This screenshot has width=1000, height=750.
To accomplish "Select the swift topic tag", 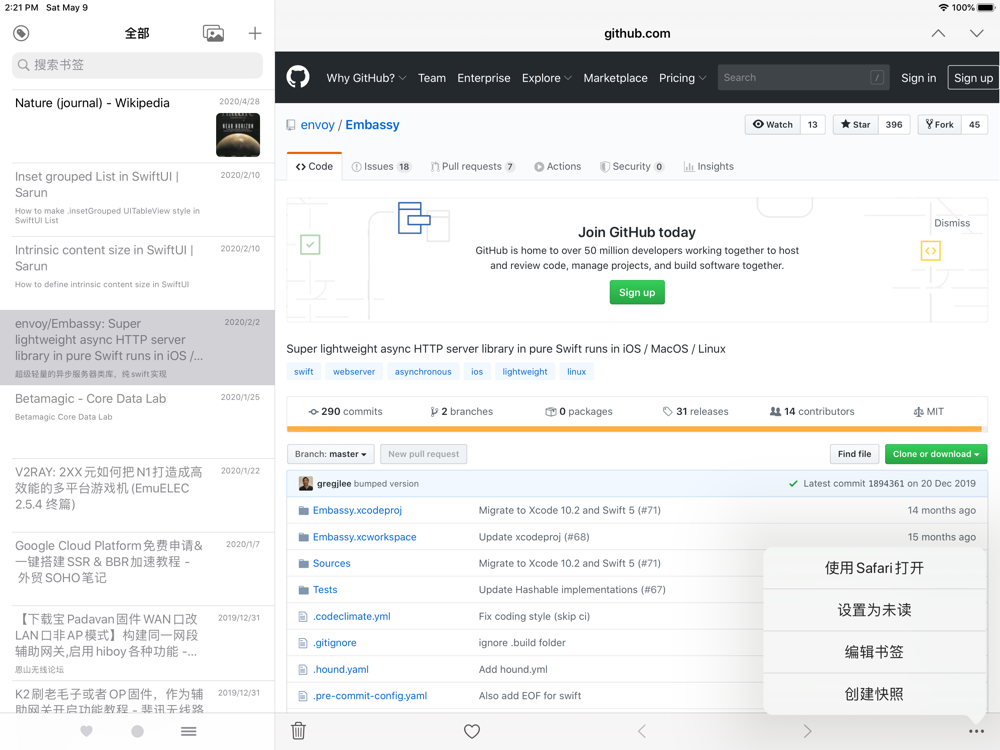I will (x=304, y=372).
